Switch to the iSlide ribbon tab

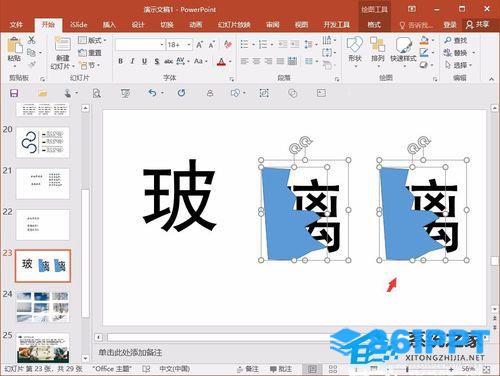point(79,25)
